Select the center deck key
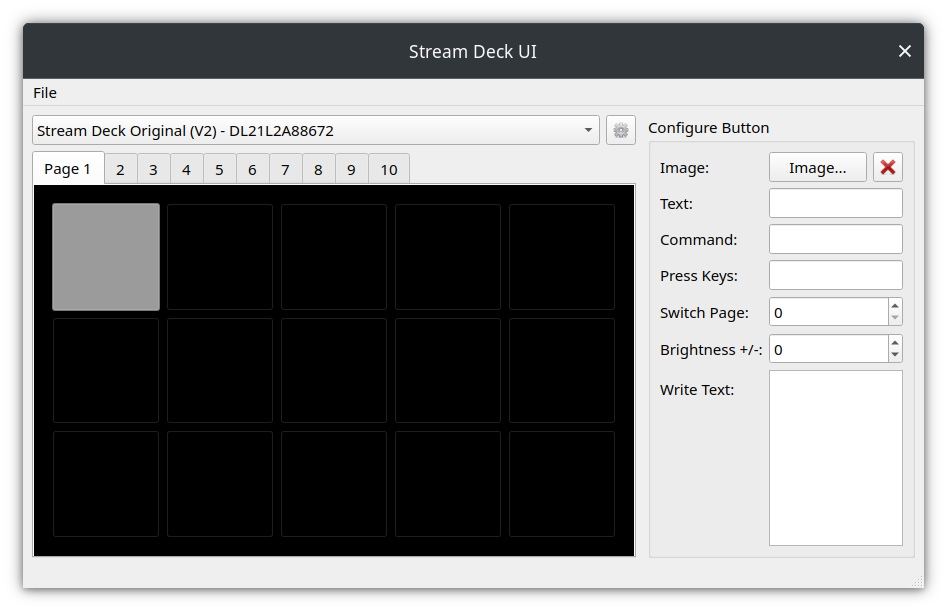 point(334,370)
